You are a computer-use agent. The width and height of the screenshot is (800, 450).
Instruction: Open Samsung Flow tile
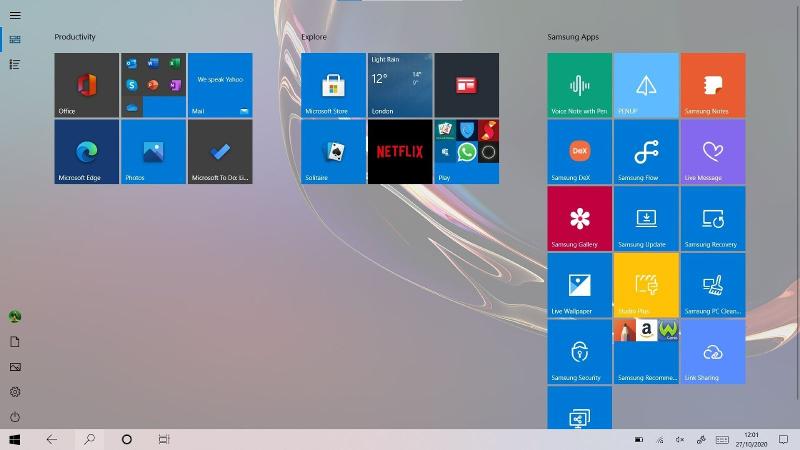[x=646, y=152]
